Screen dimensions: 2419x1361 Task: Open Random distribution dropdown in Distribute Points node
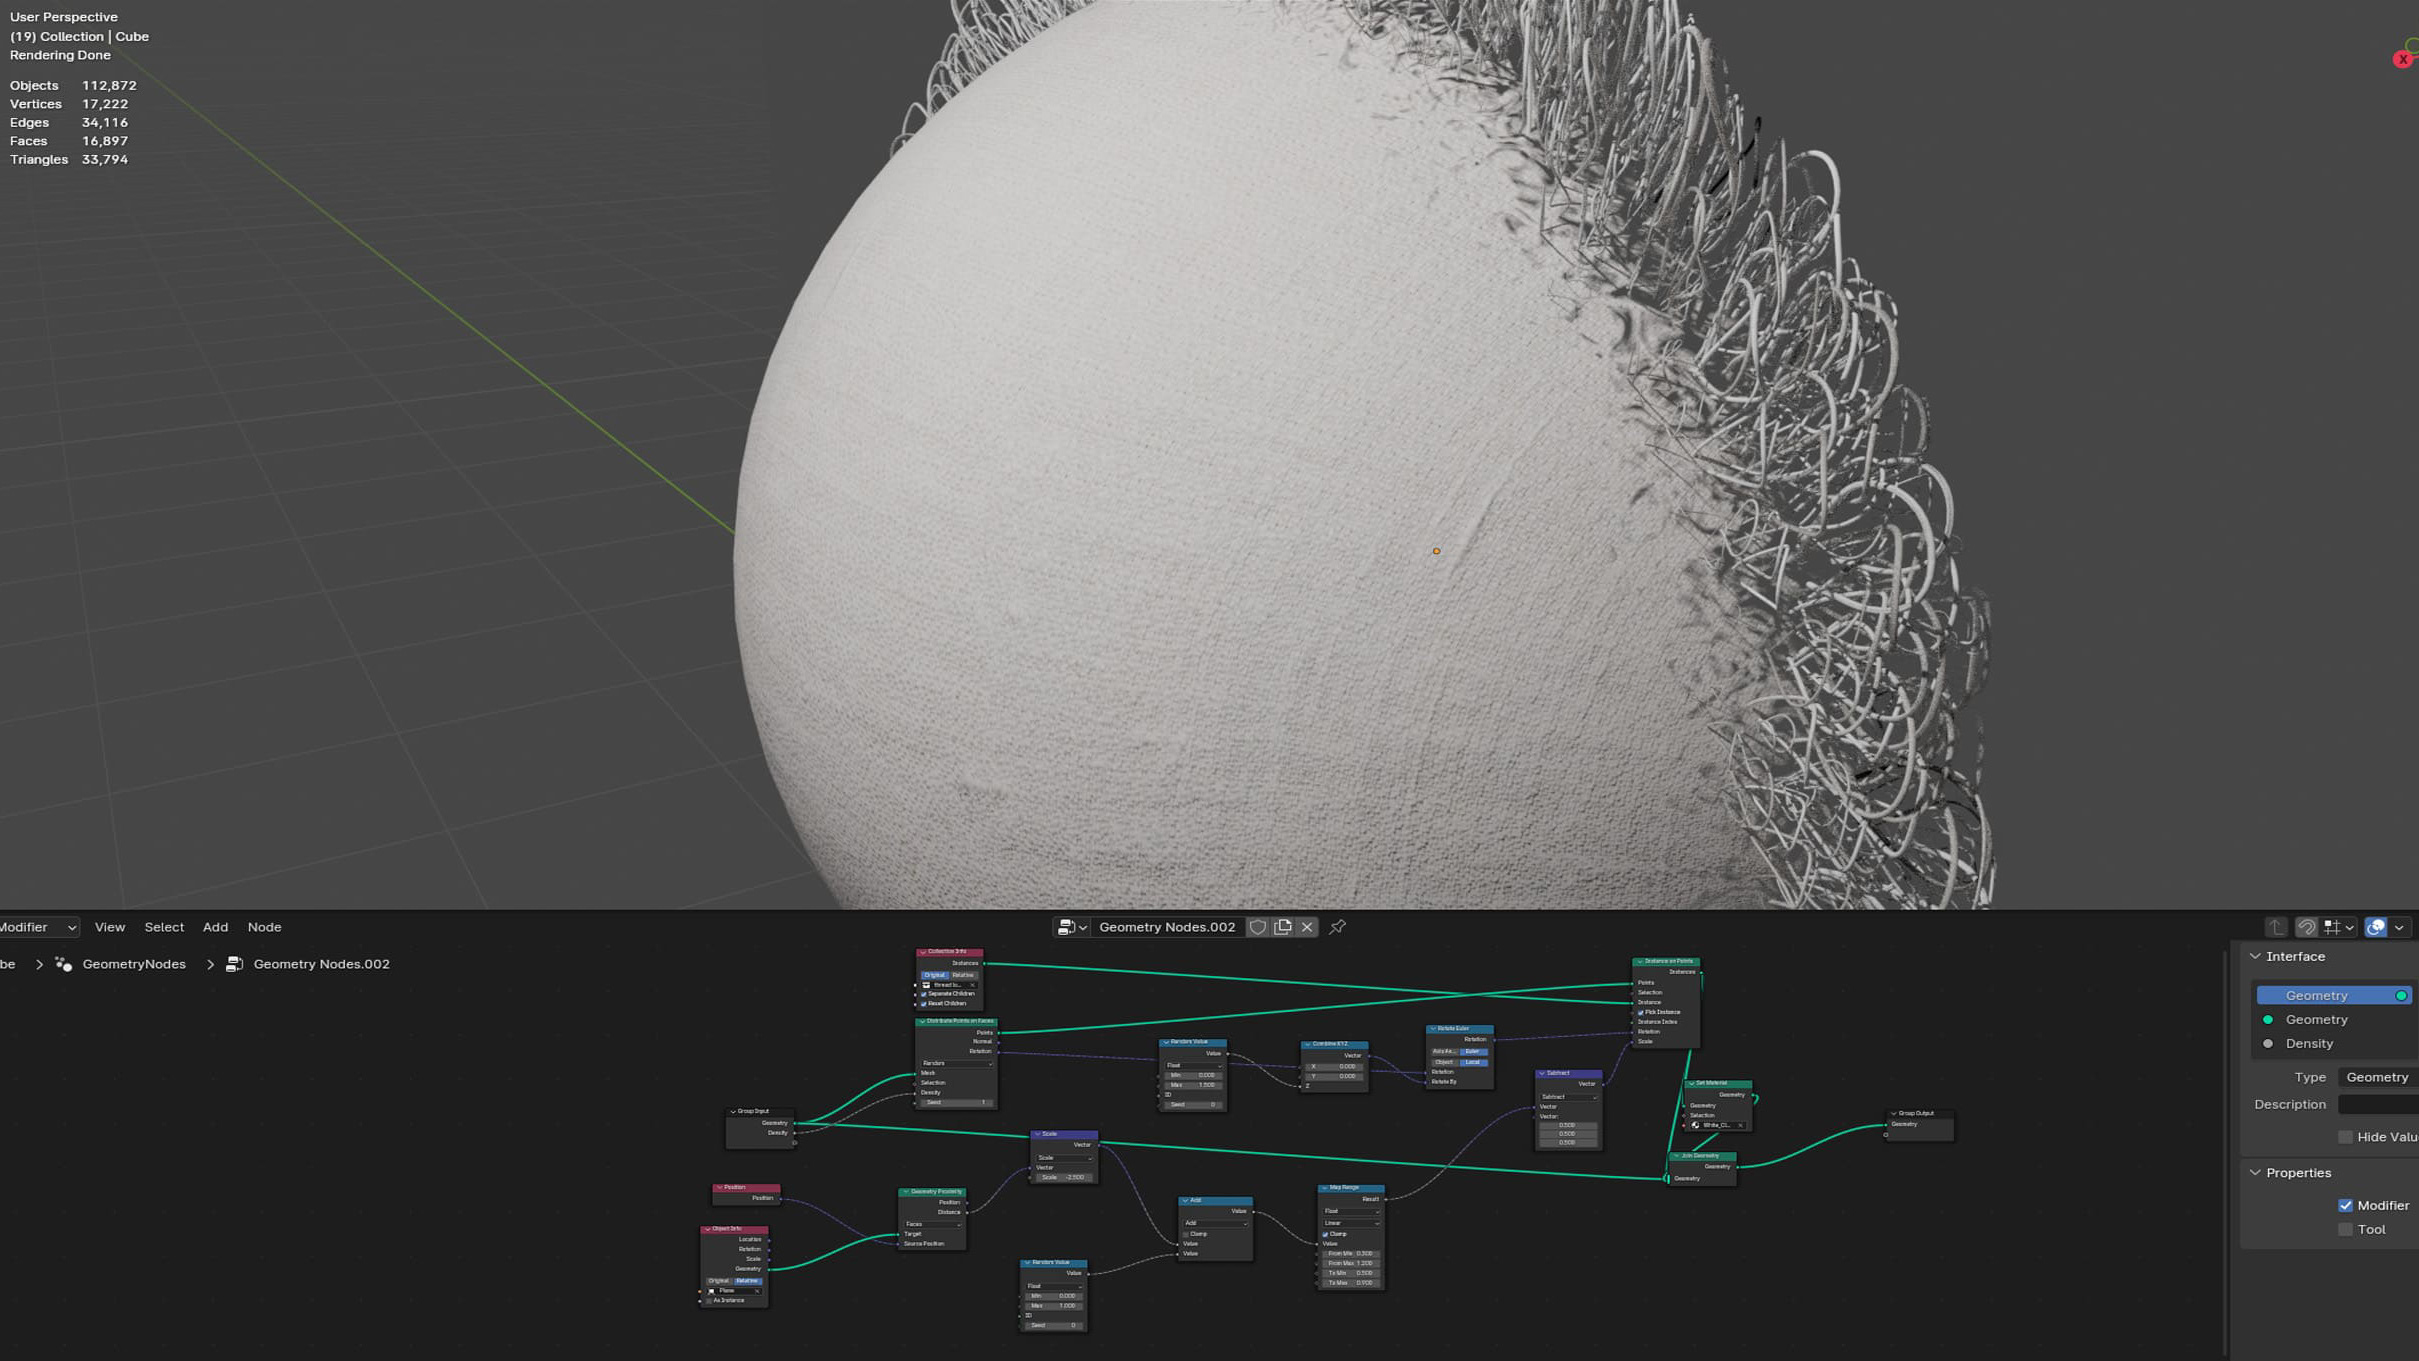pos(957,1063)
